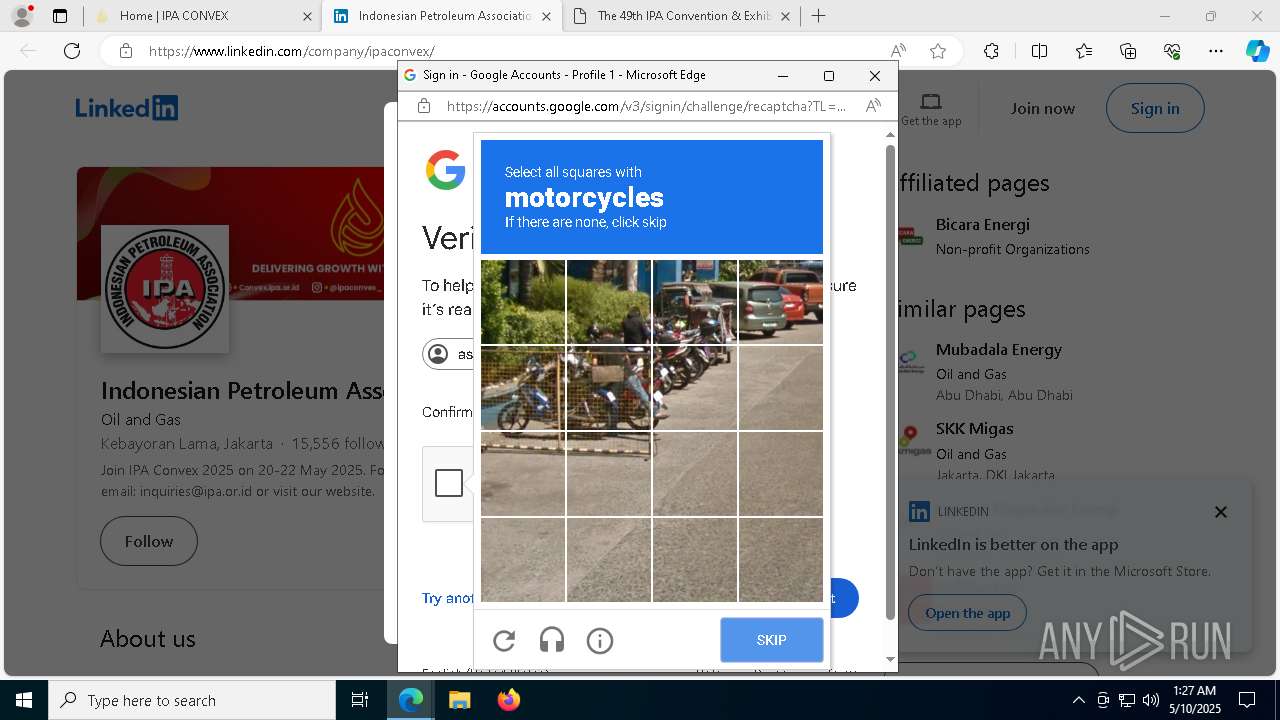Refresh the LinkedIn page
Image resolution: width=1280 pixels, height=720 pixels.
tap(72, 51)
